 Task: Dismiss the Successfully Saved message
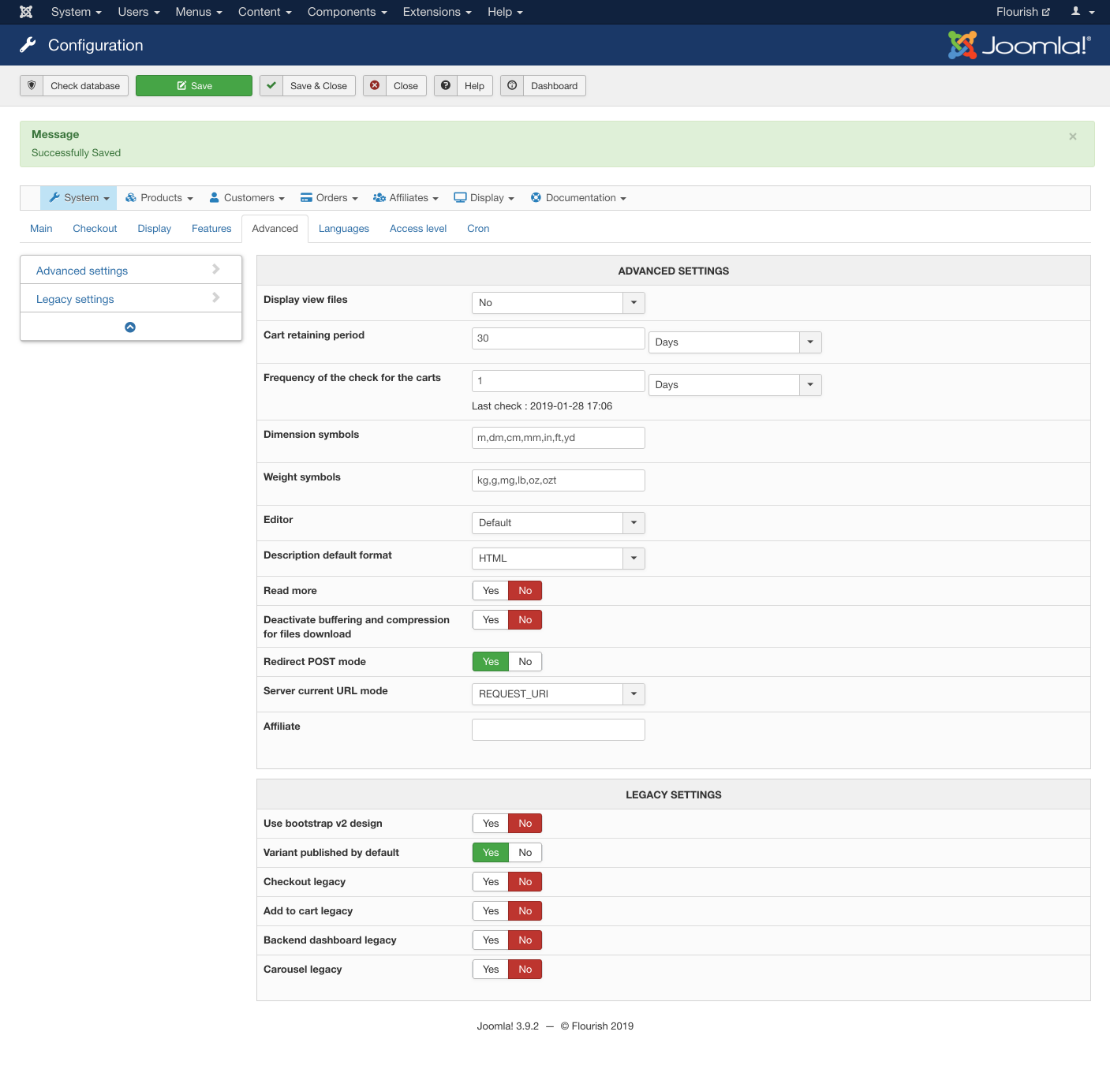click(x=1073, y=136)
